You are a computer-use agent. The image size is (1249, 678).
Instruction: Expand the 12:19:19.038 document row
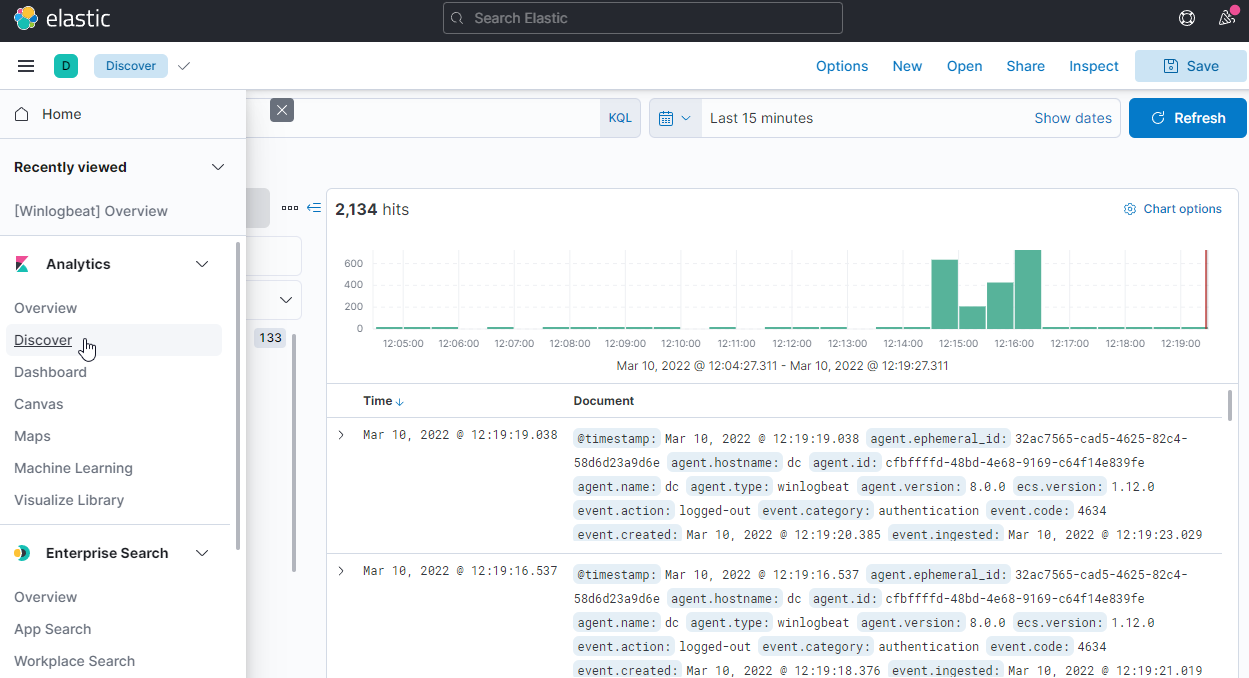click(341, 435)
